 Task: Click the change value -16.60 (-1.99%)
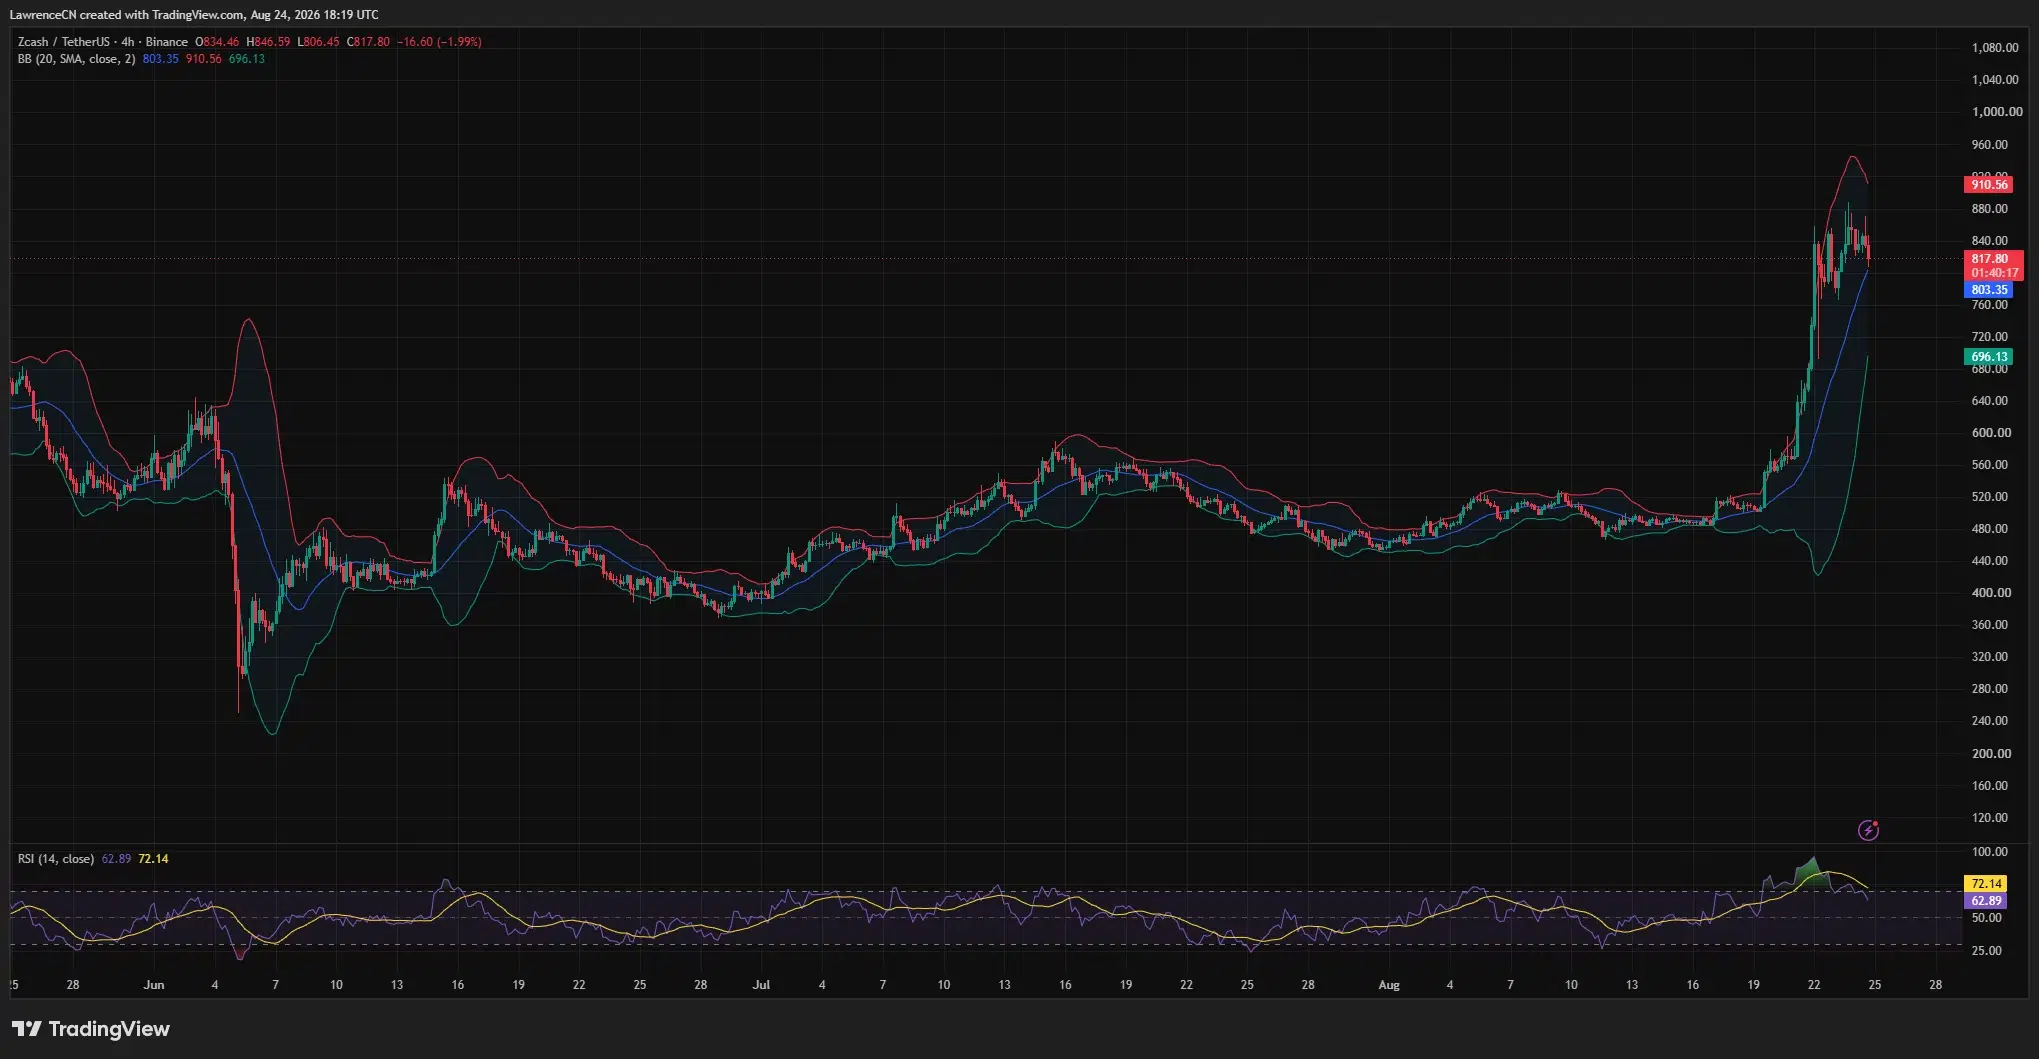(x=440, y=42)
